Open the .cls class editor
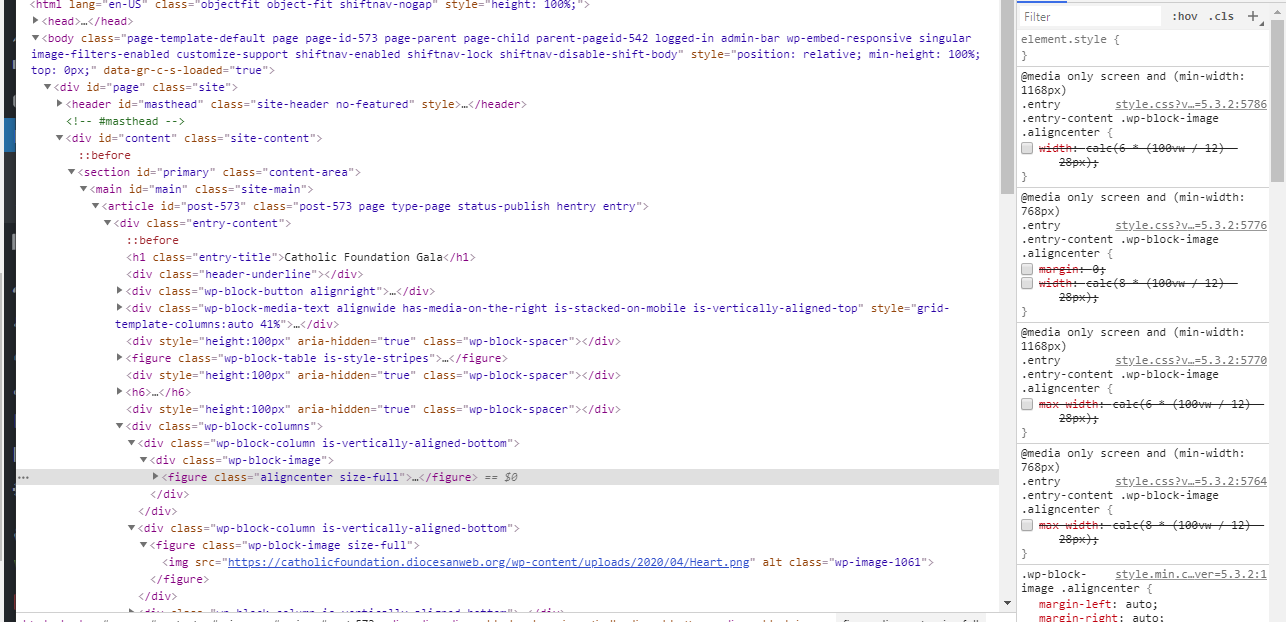This screenshot has width=1286, height=622. point(1220,17)
